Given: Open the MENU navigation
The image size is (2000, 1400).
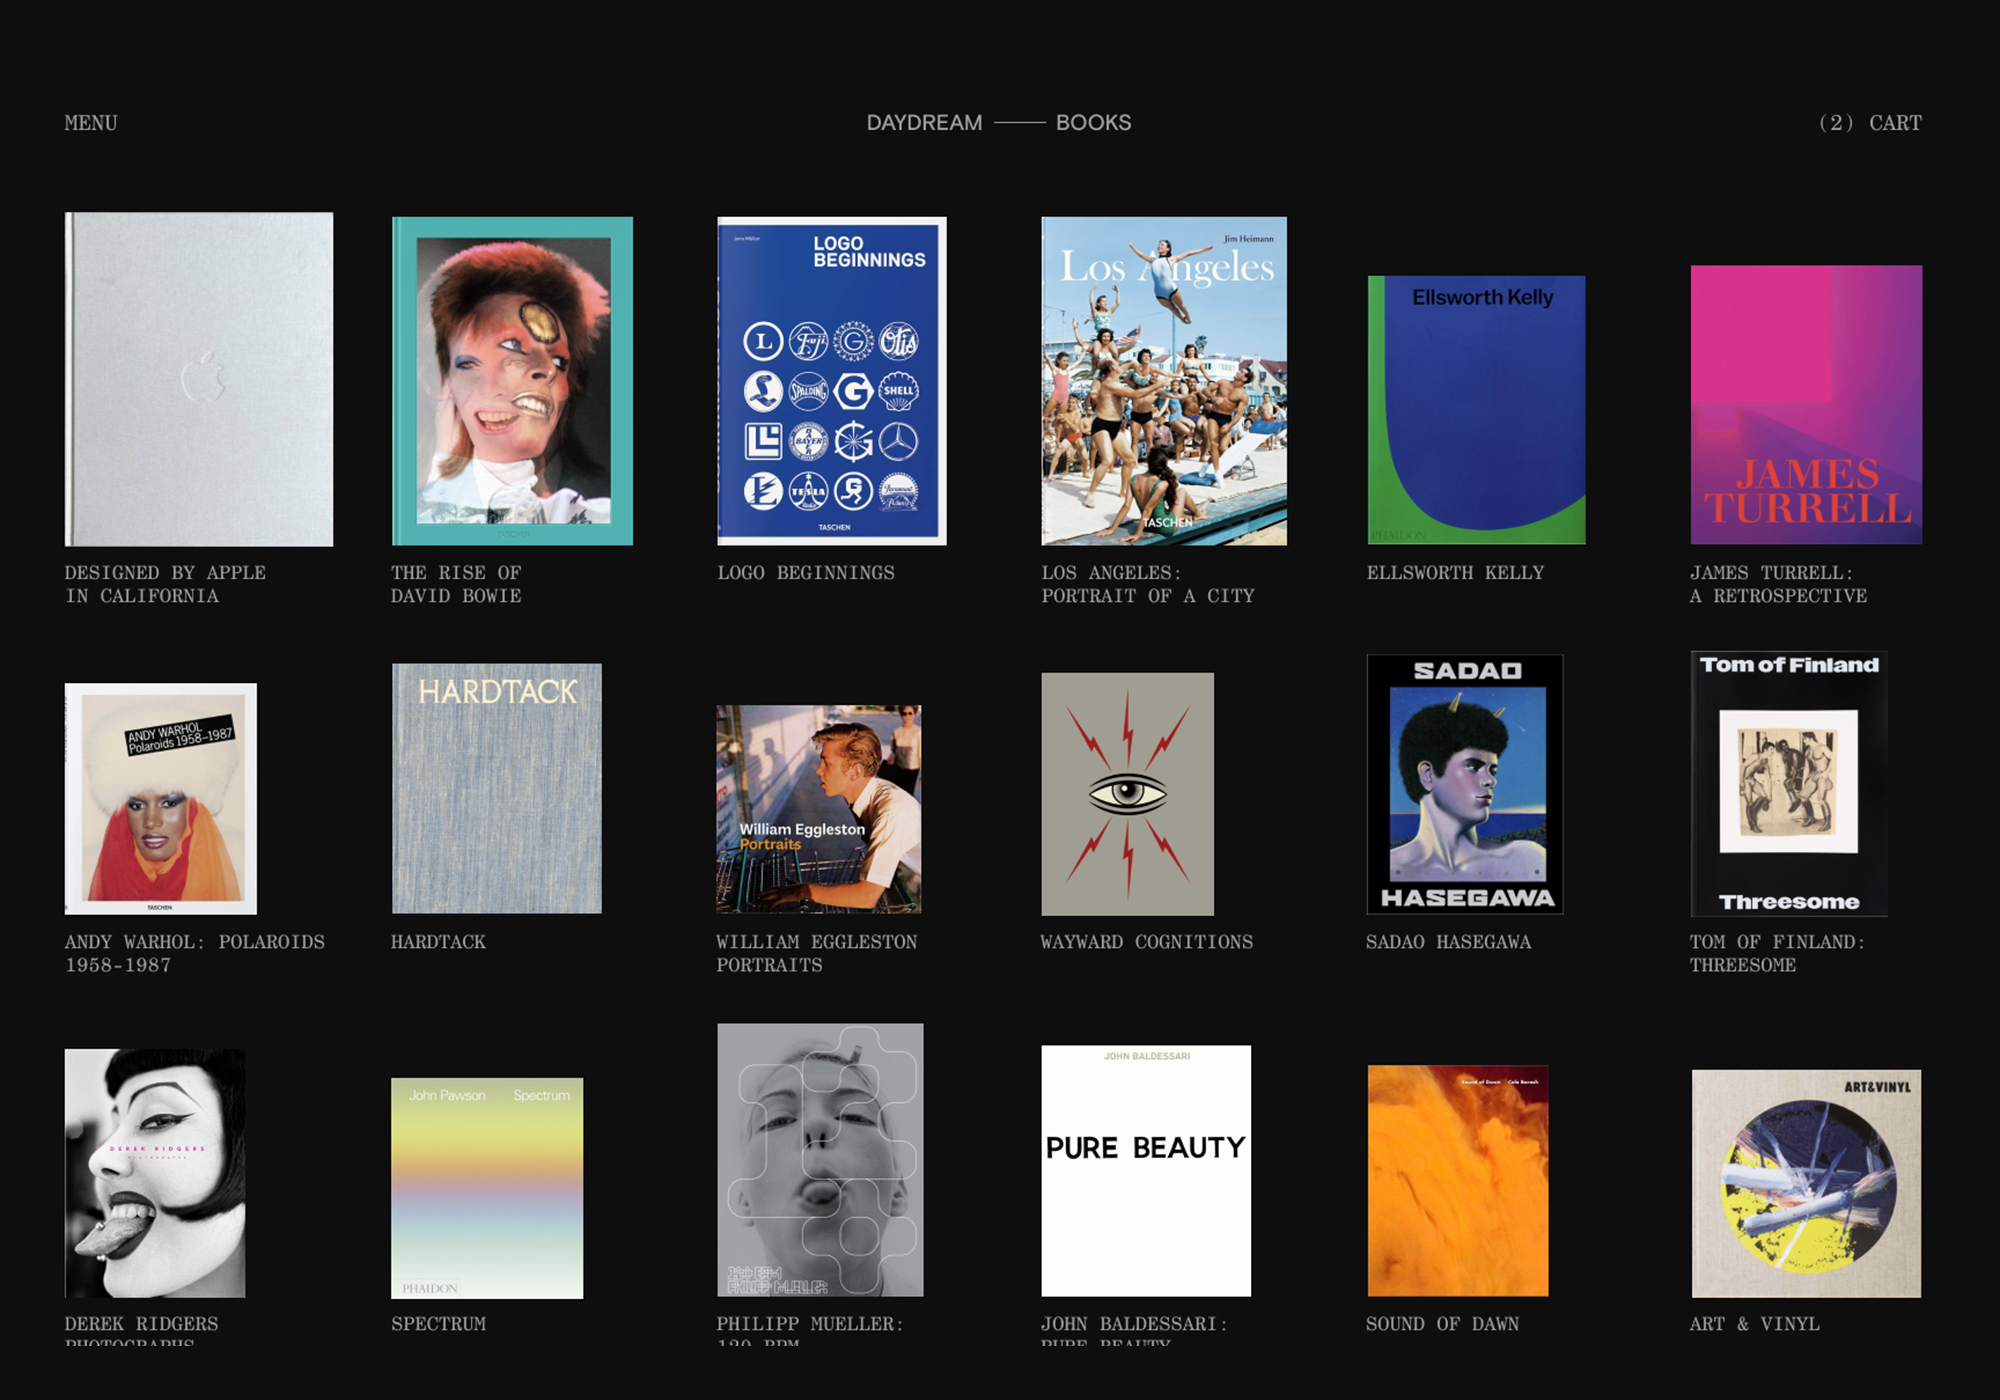Looking at the screenshot, I should (x=91, y=123).
